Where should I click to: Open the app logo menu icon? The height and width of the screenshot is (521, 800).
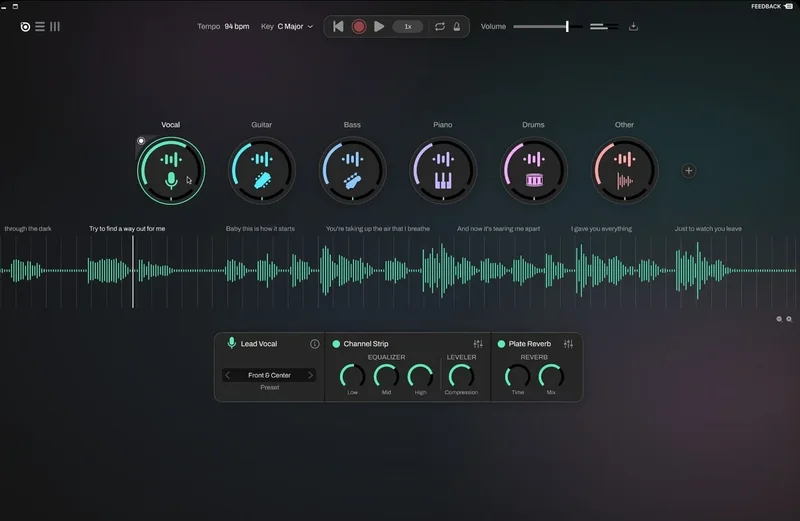[25, 27]
